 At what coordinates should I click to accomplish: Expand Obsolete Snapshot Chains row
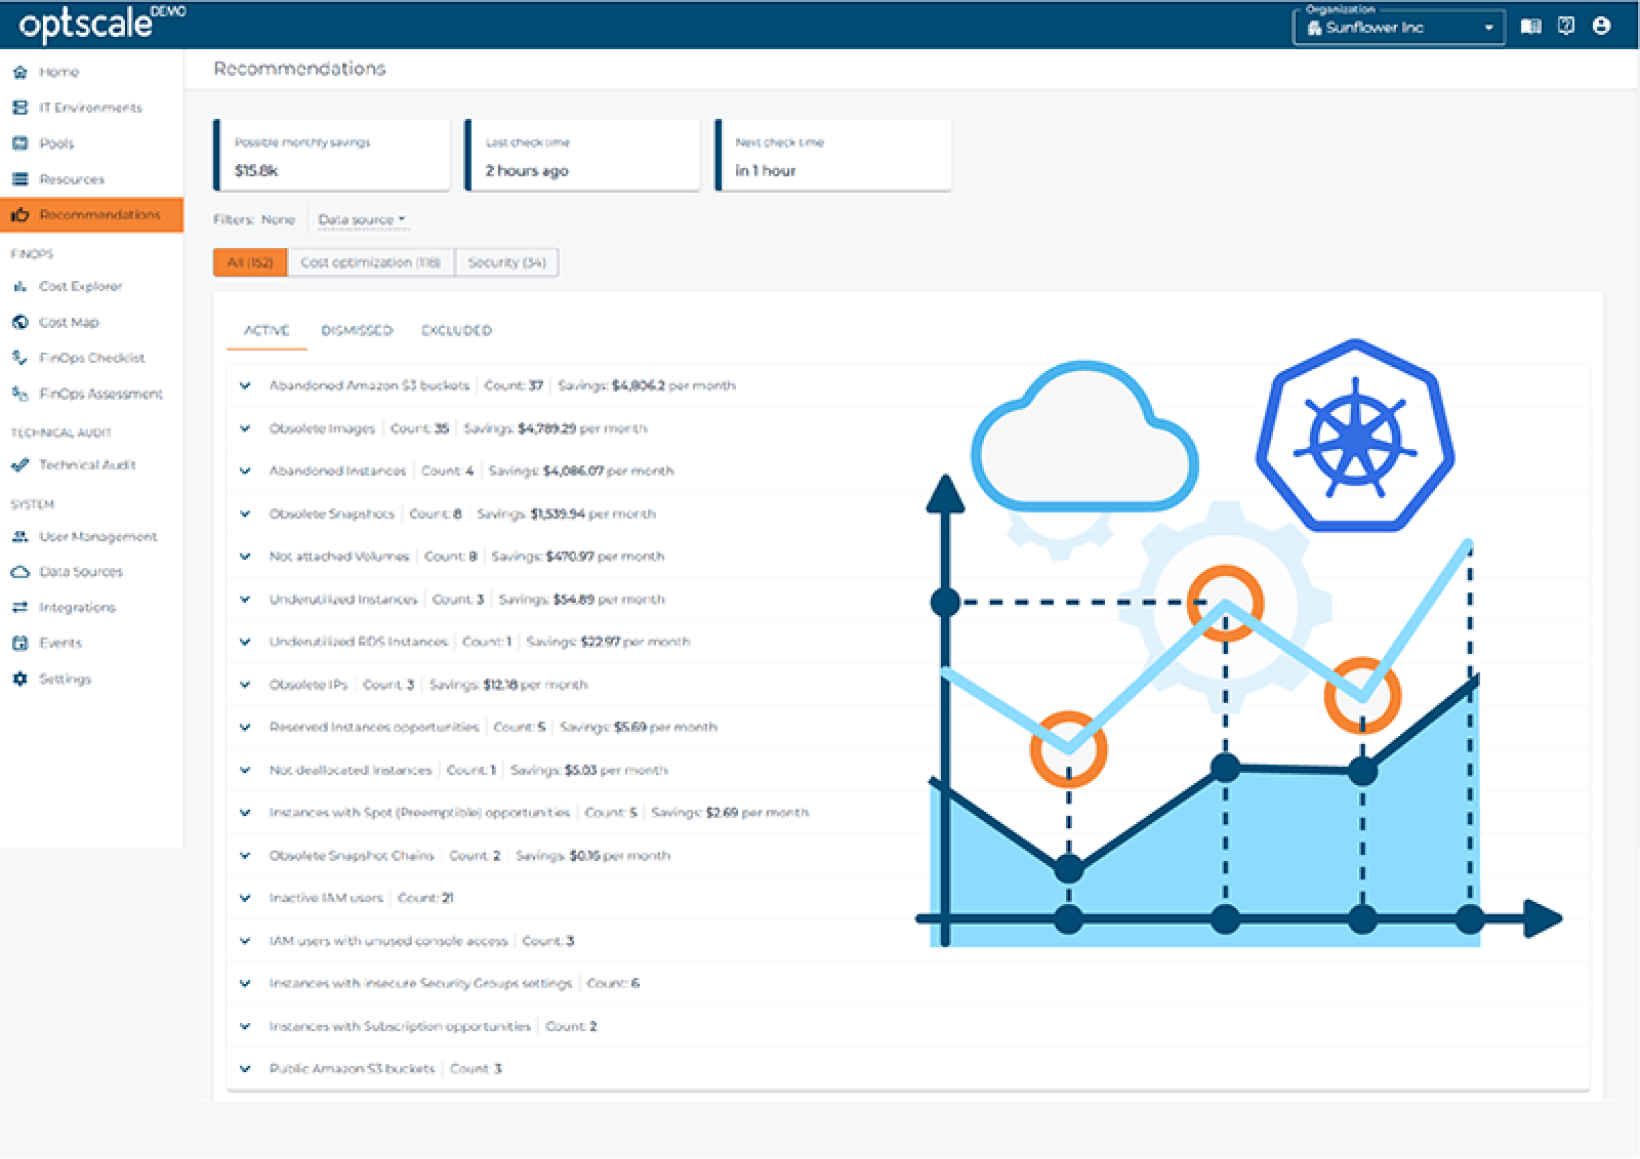245,856
